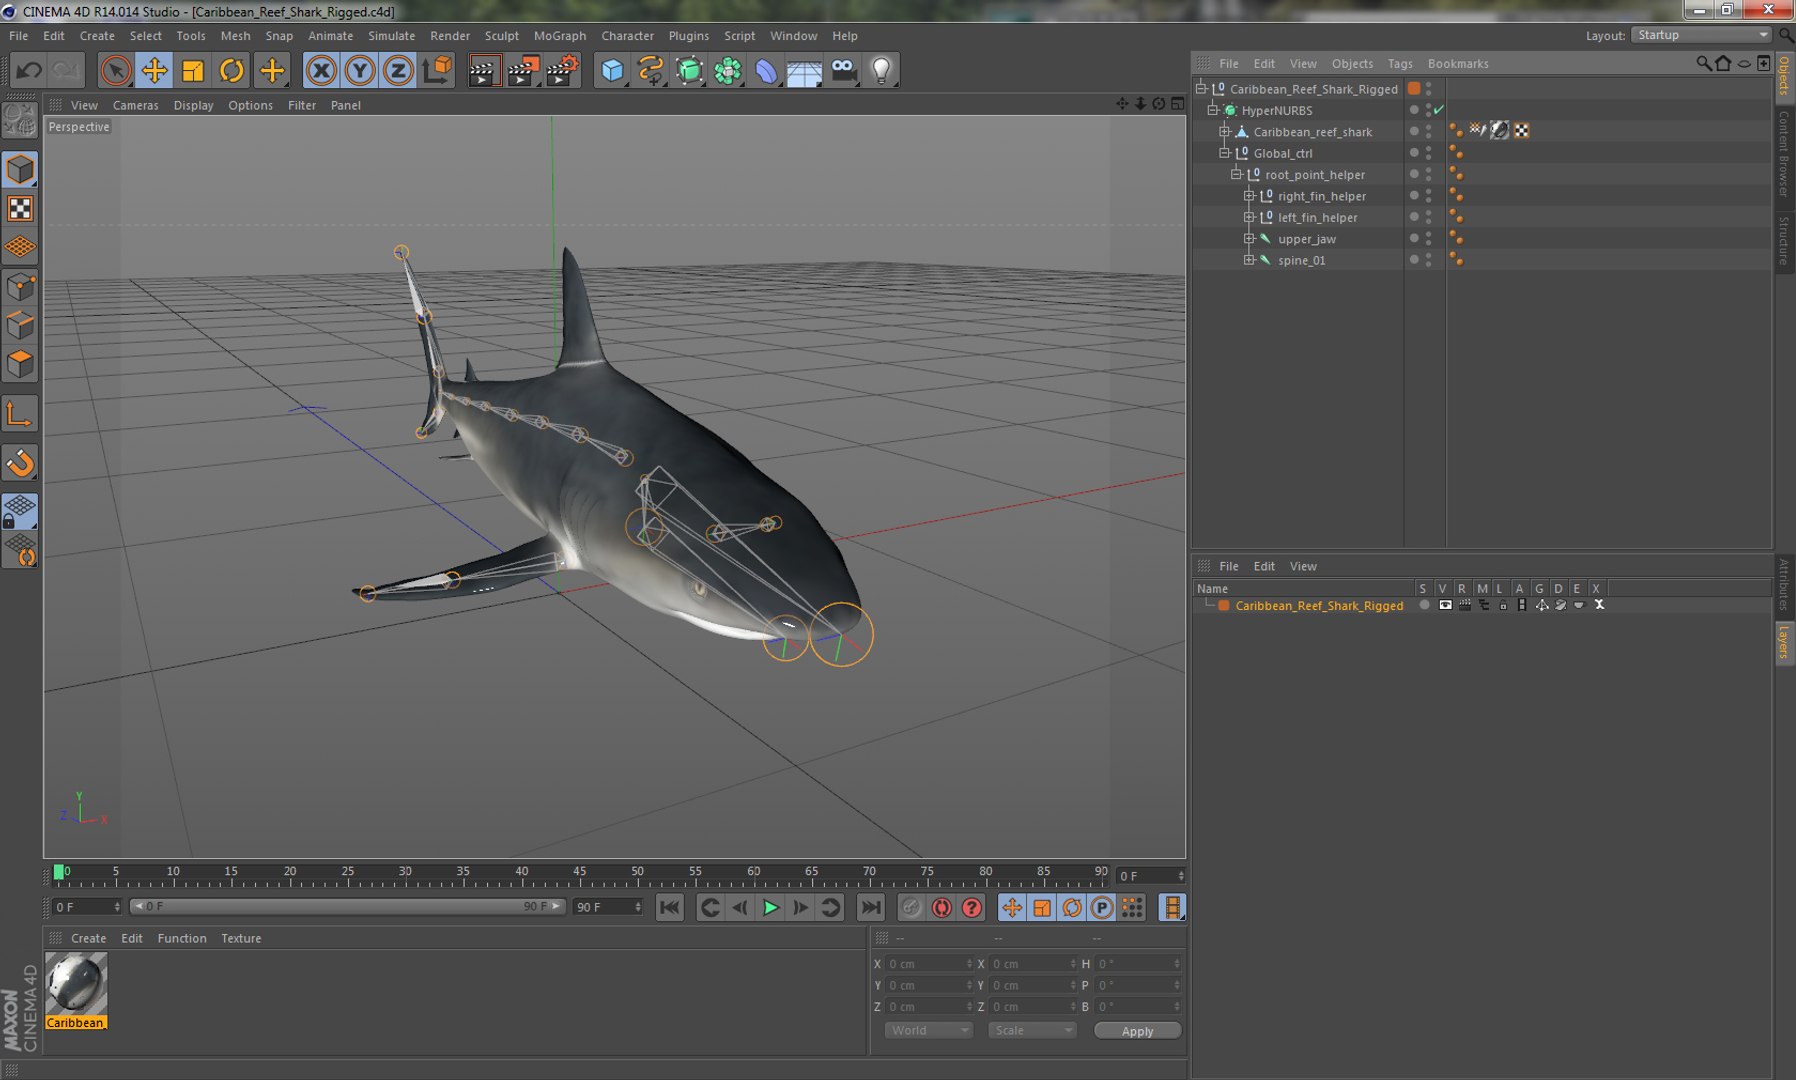Add a Floor scene object icon

pos(804,70)
